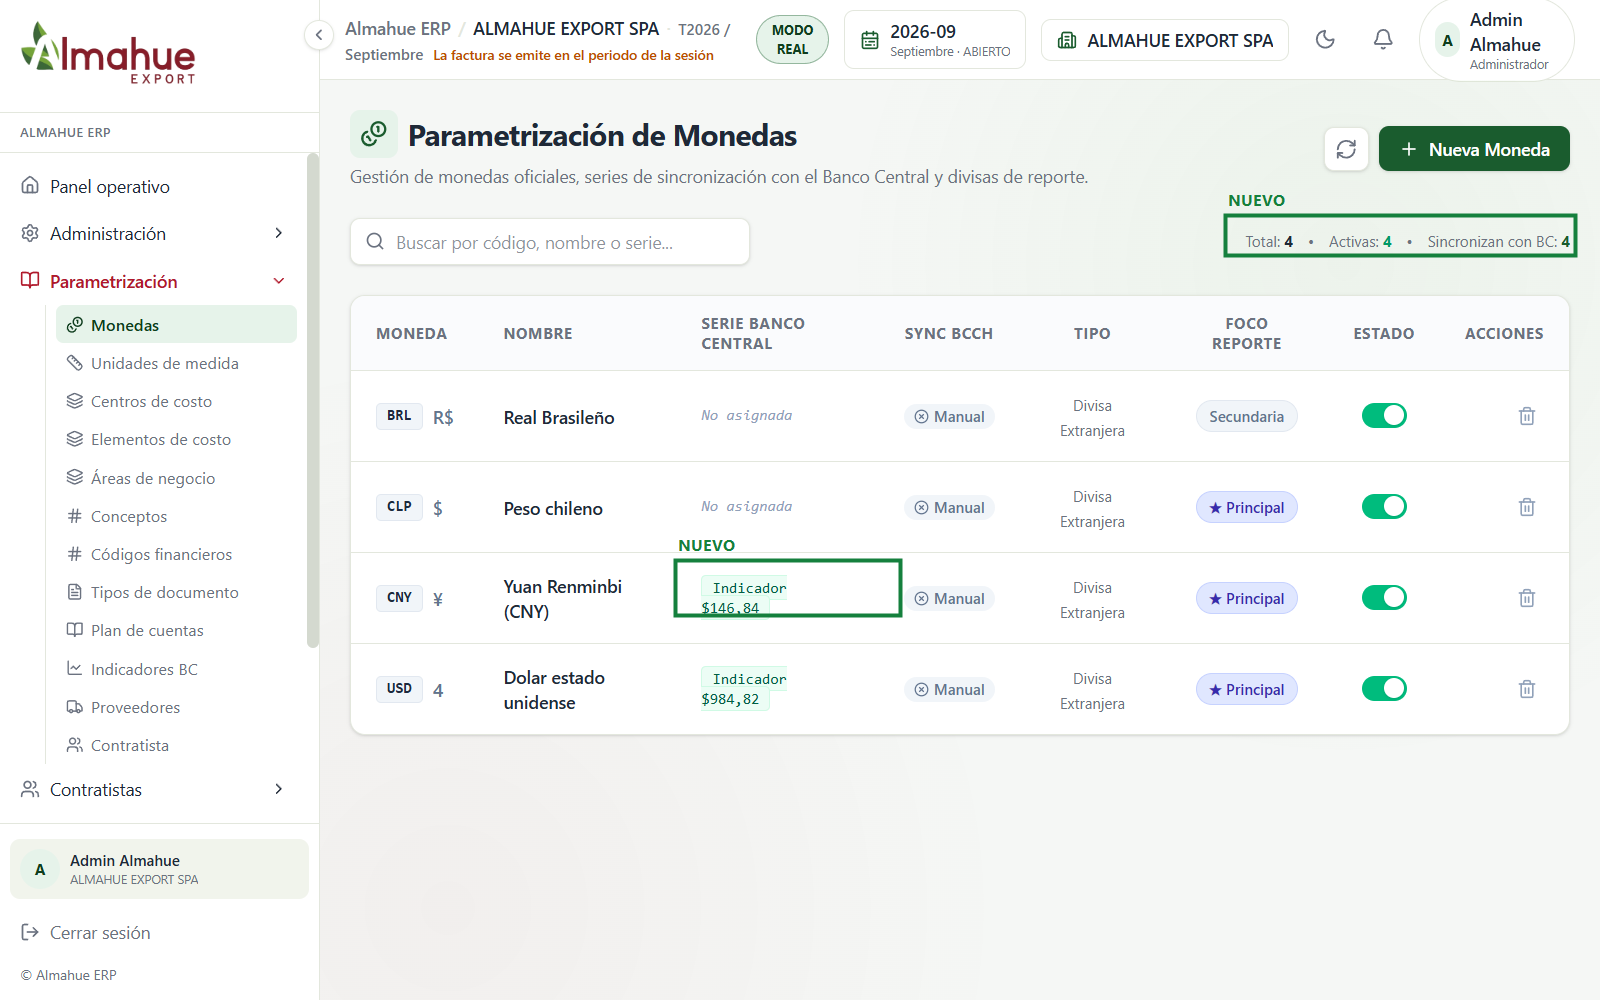Disable the USD currency status toggle

1384,689
